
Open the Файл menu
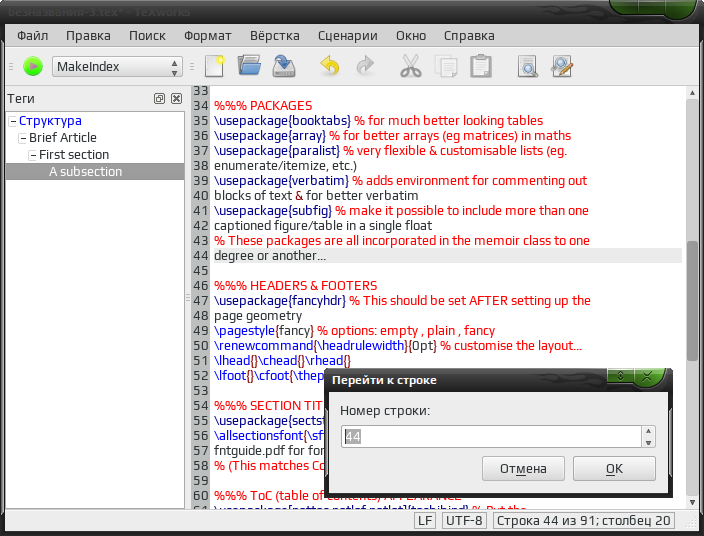coord(32,35)
